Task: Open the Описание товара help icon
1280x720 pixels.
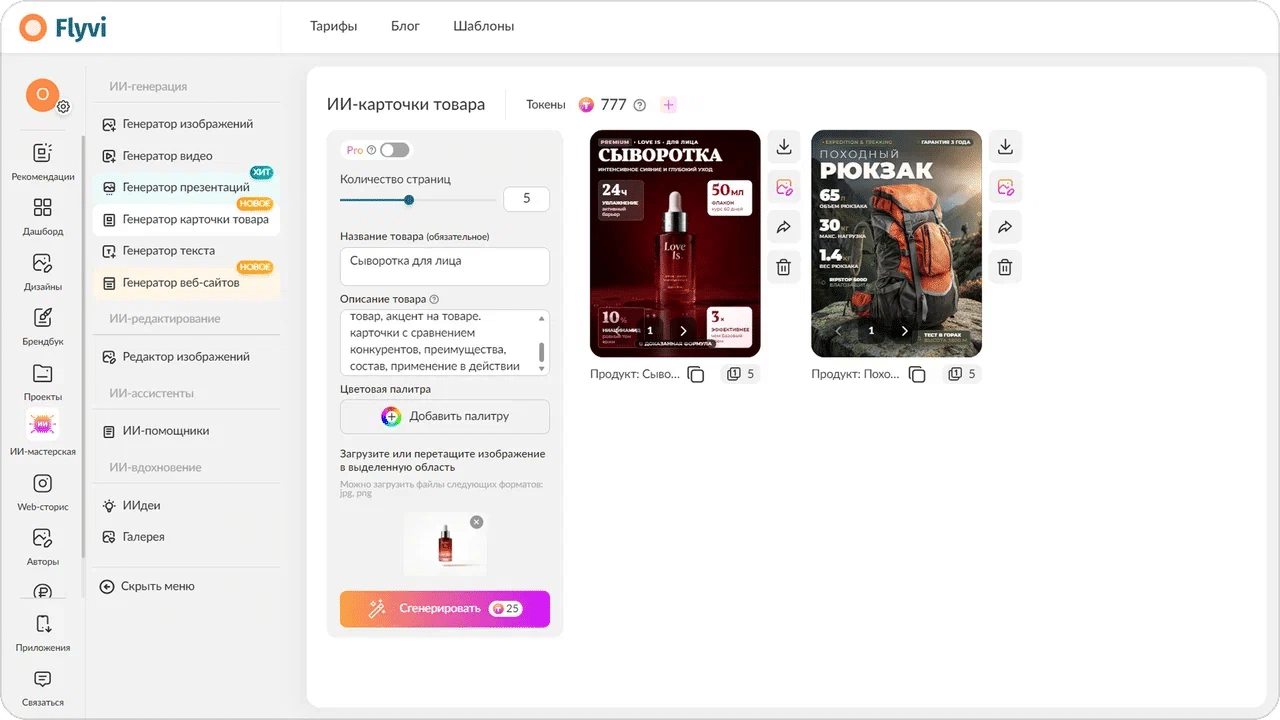Action: tap(434, 299)
